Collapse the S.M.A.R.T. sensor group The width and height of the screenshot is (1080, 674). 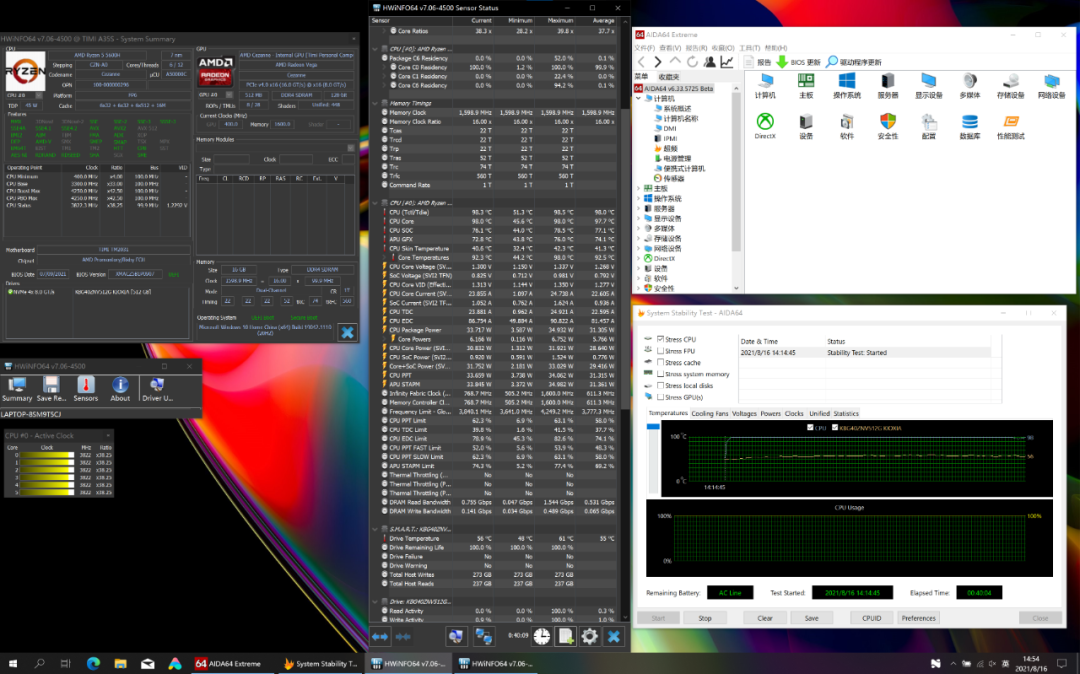[x=375, y=529]
